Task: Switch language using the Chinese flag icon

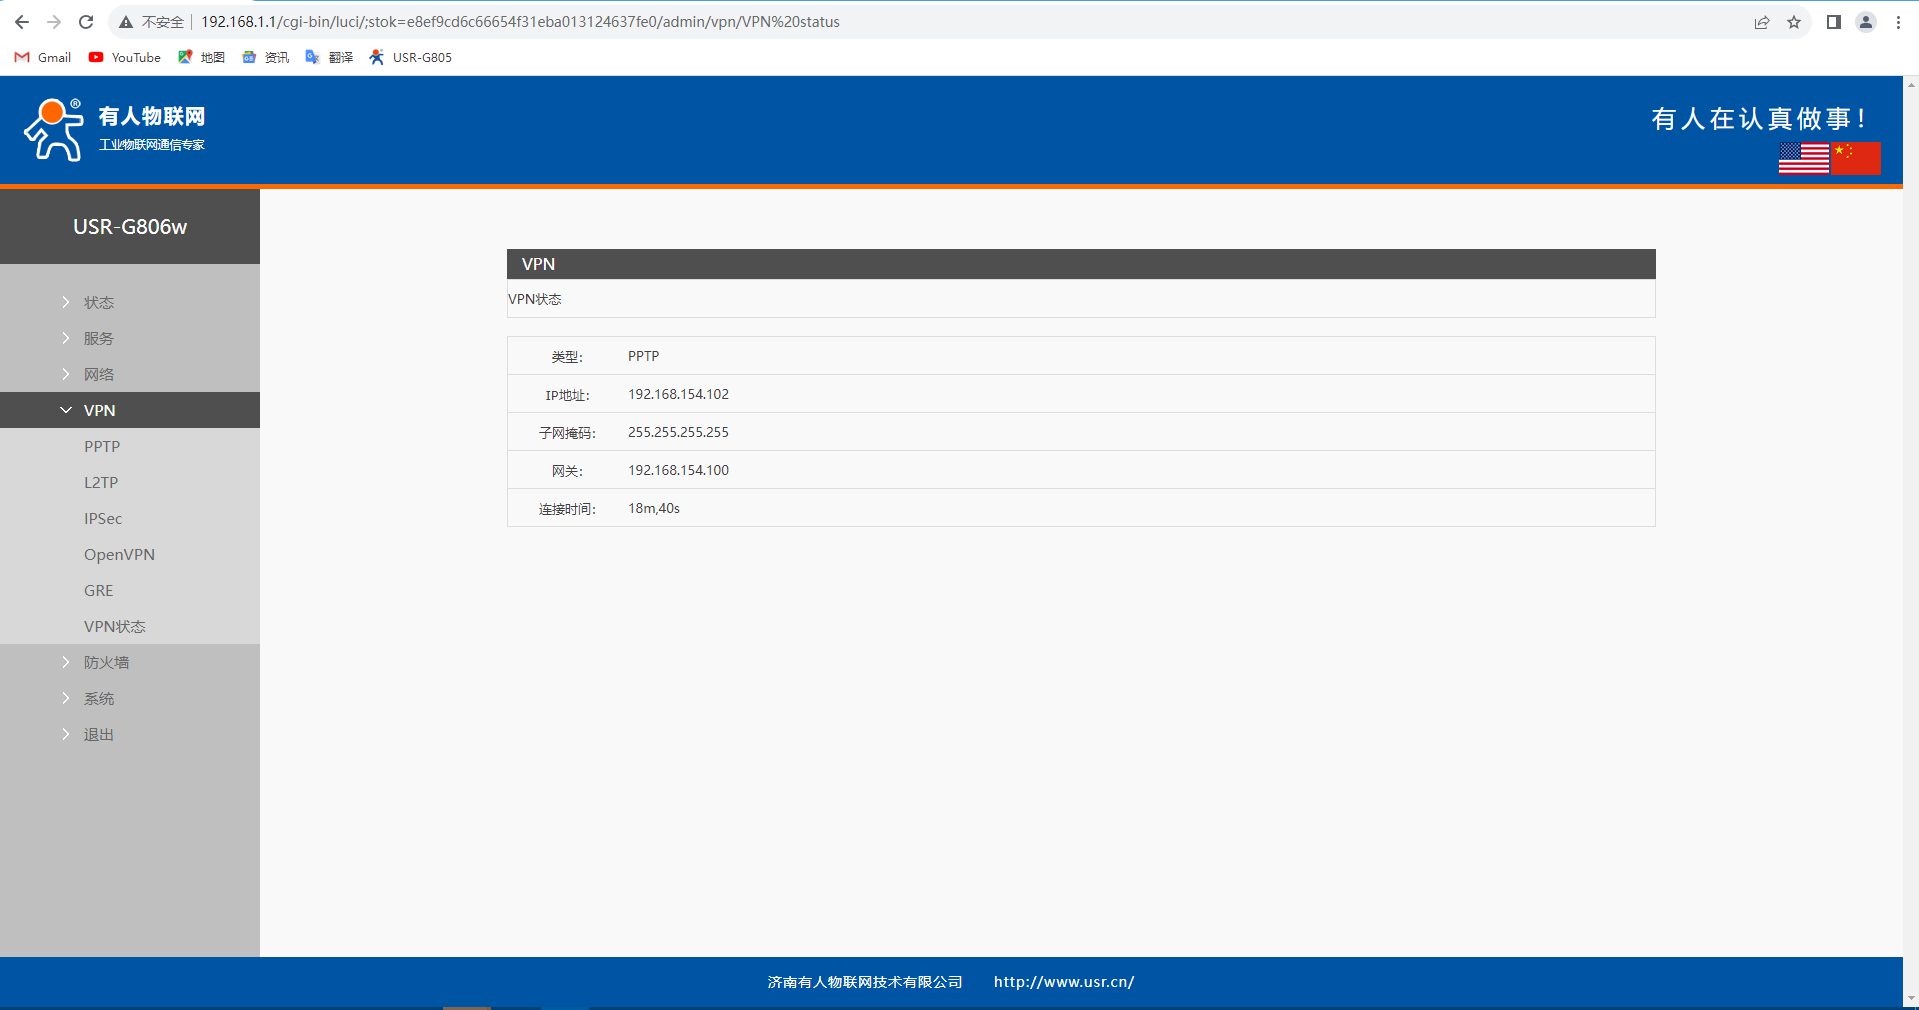Action: (1856, 158)
